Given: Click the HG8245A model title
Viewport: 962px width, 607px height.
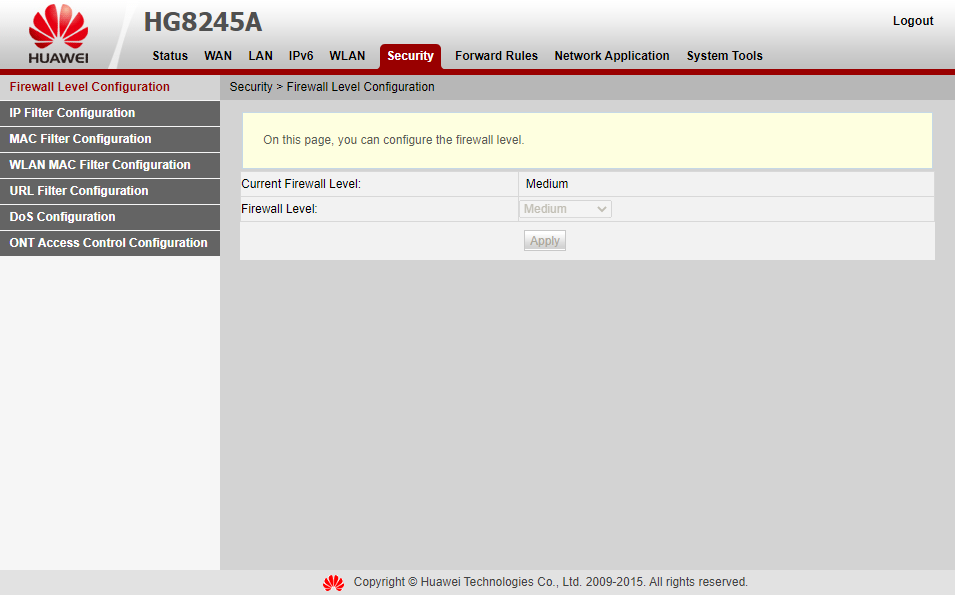Looking at the screenshot, I should [x=203, y=22].
